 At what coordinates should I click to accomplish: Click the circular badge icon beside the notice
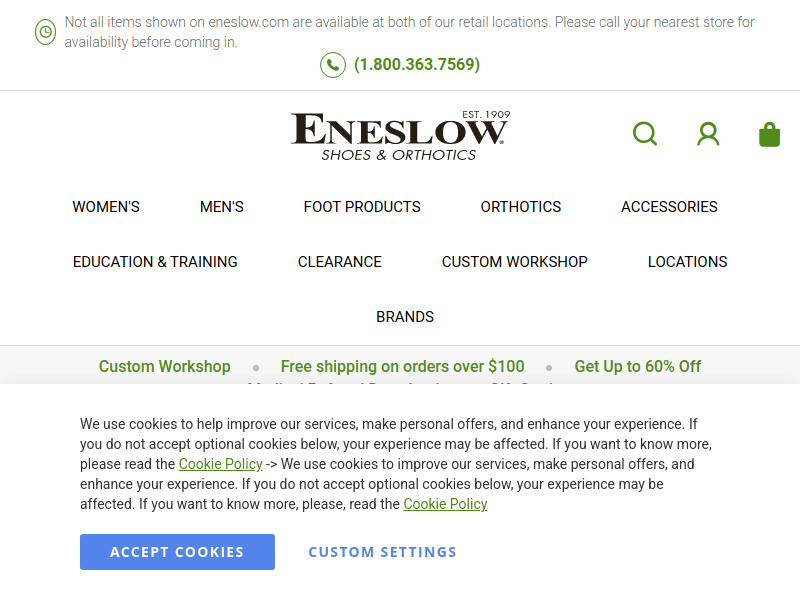pos(44,32)
